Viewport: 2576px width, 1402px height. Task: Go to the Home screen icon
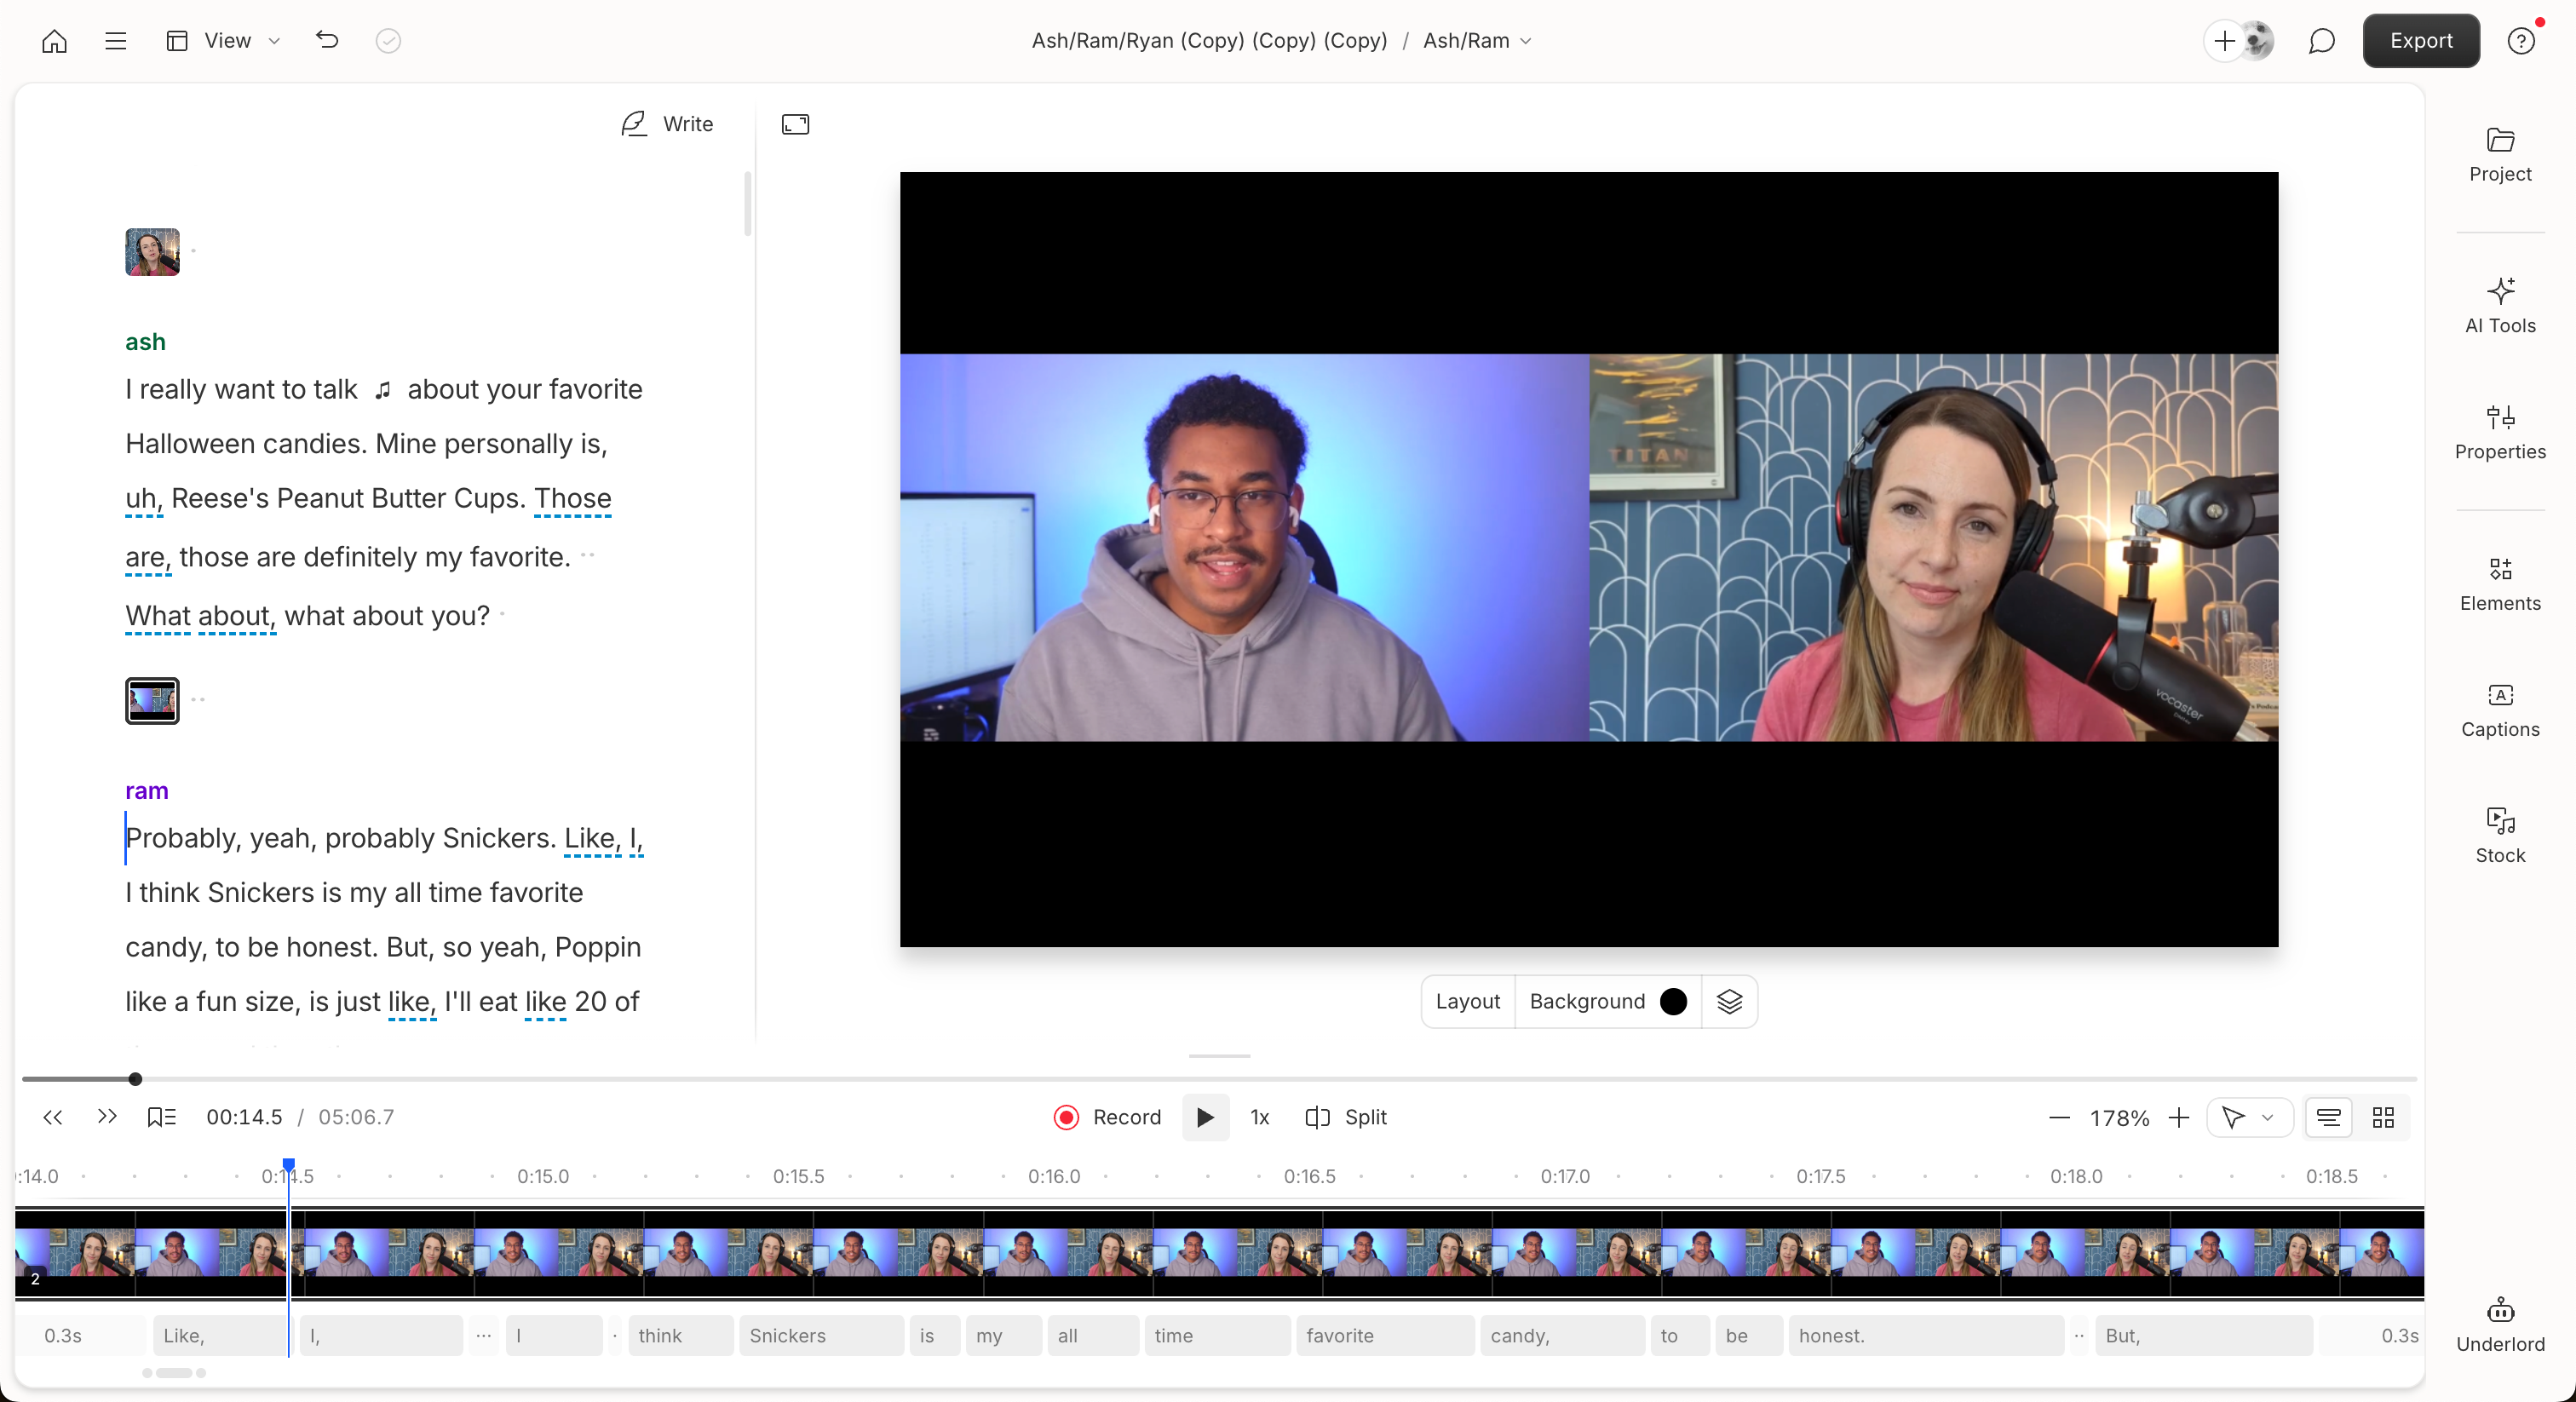pyautogui.click(x=54, y=41)
